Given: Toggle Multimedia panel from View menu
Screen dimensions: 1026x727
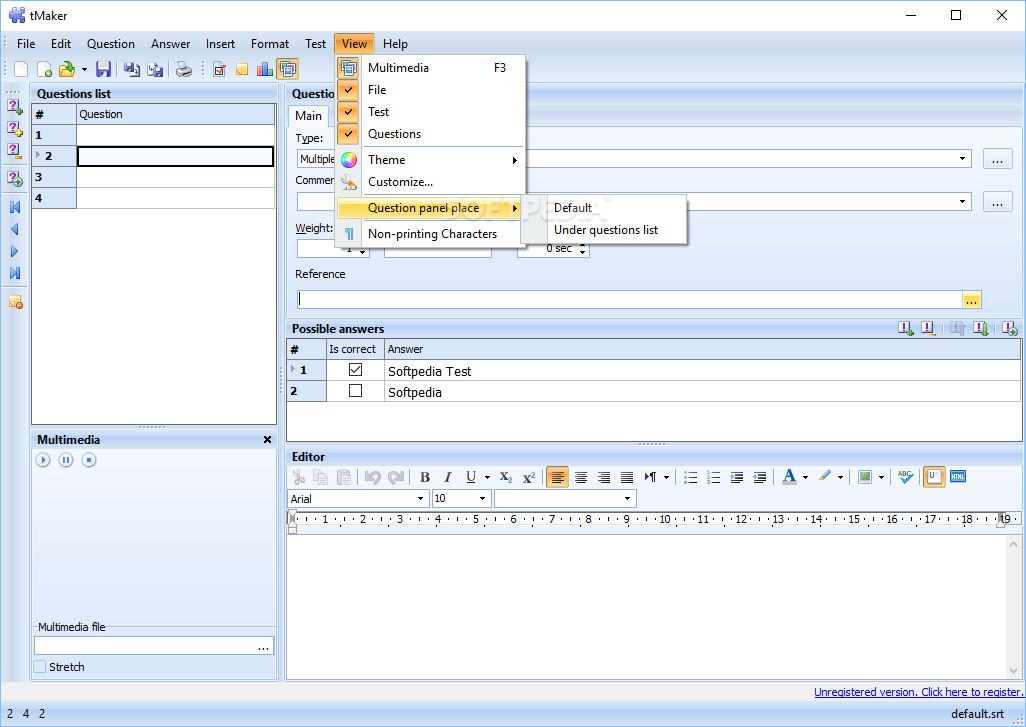Looking at the screenshot, I should coord(431,67).
